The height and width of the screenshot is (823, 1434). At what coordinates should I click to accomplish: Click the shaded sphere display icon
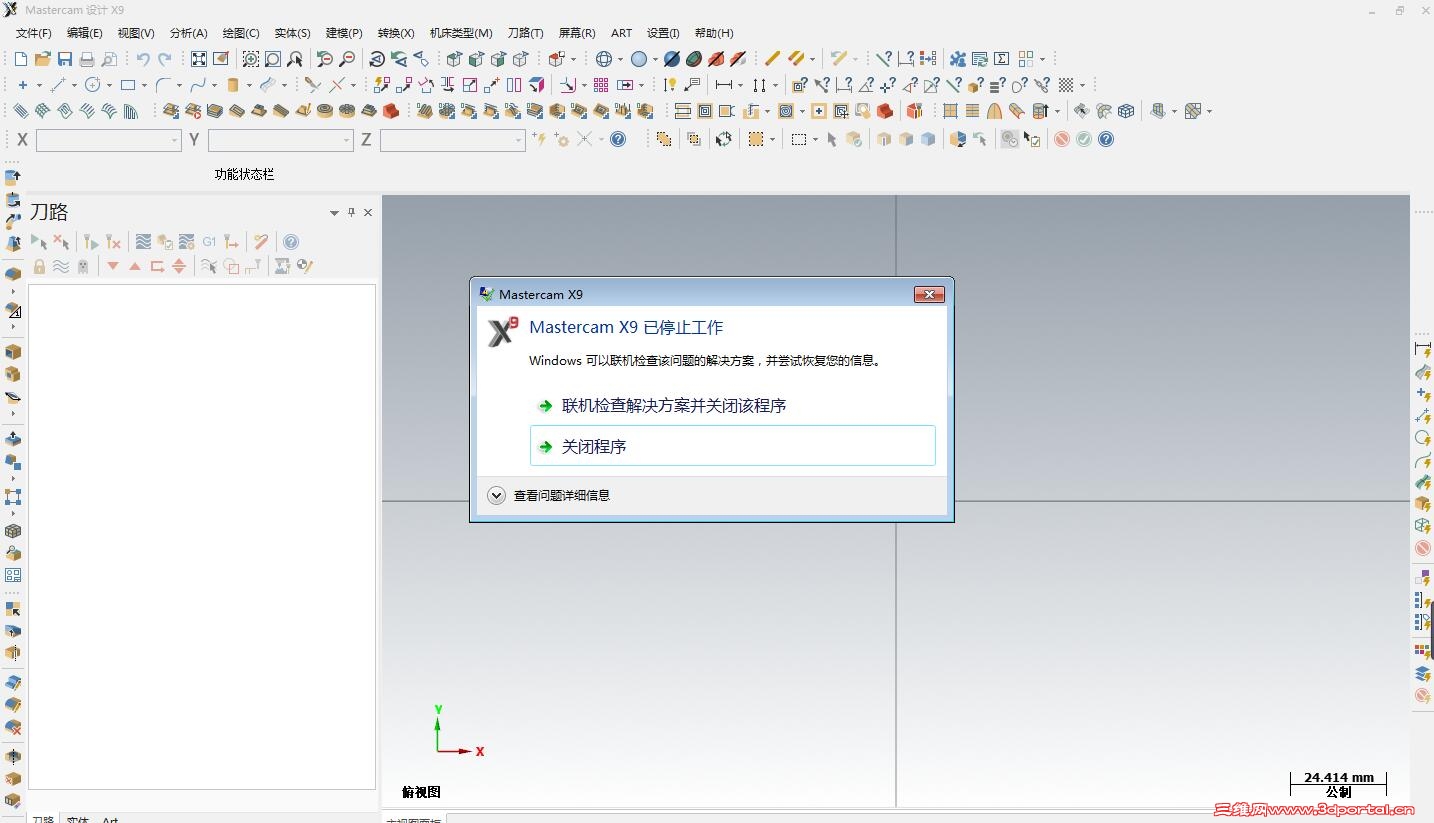639,59
